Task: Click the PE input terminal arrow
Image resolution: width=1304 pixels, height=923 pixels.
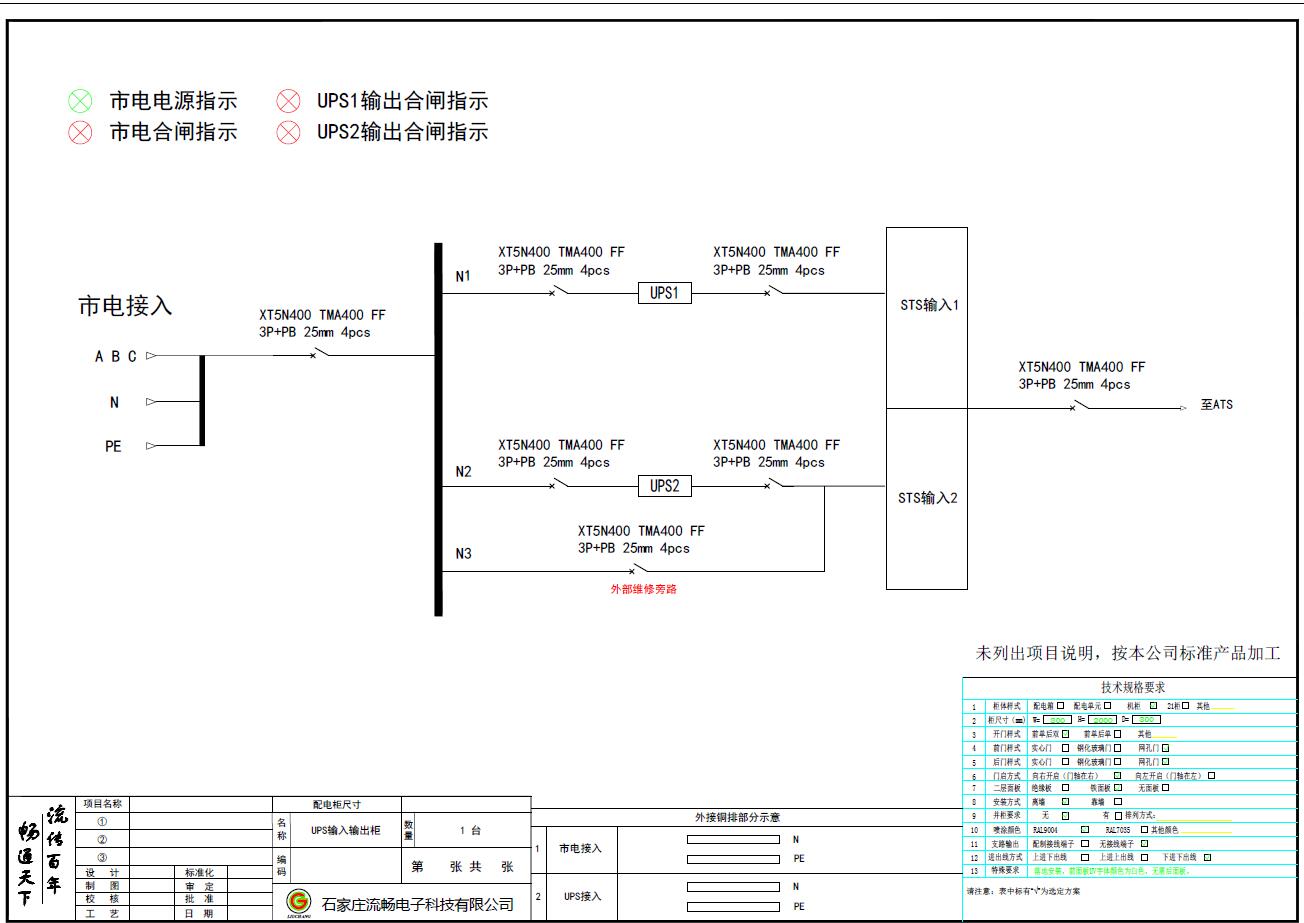Action: [x=151, y=446]
